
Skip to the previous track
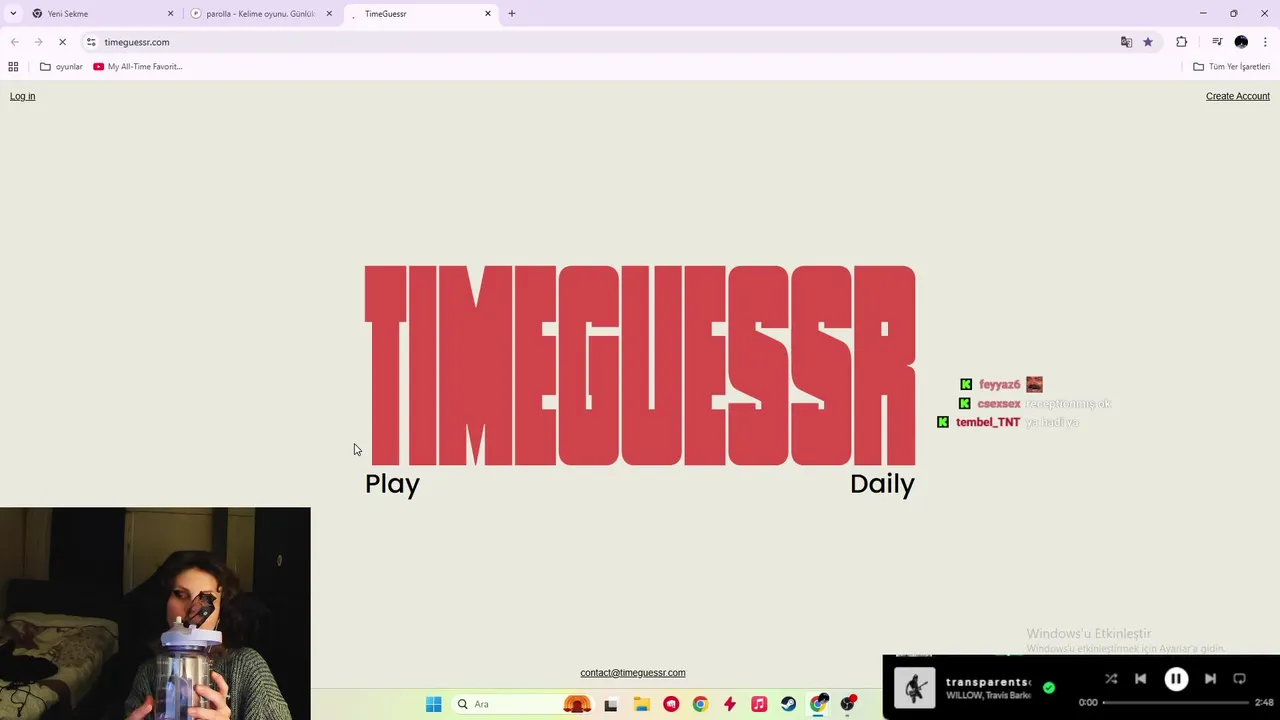pyautogui.click(x=1140, y=678)
